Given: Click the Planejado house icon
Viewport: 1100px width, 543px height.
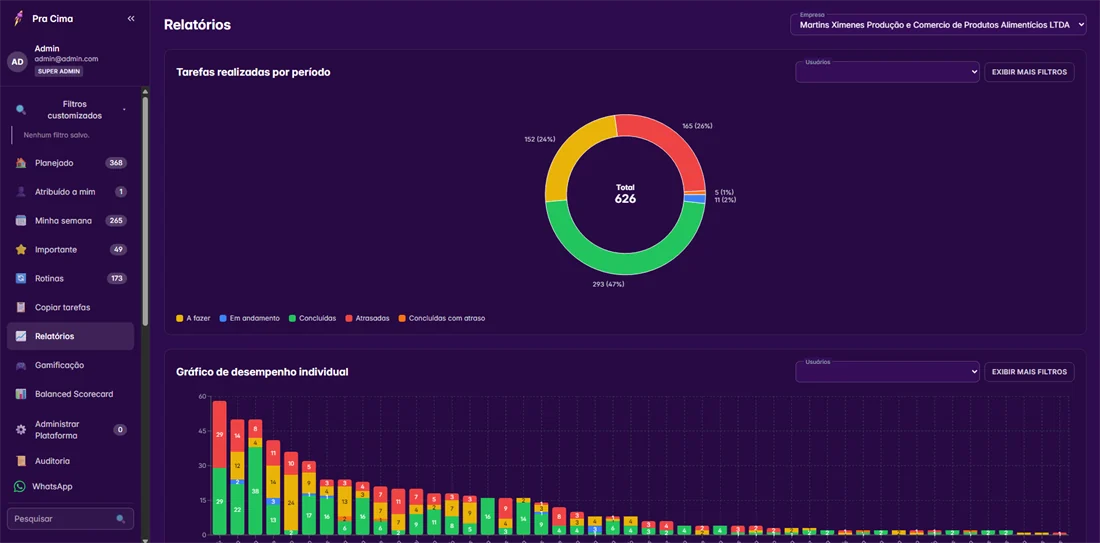Looking at the screenshot, I should coord(21,163).
